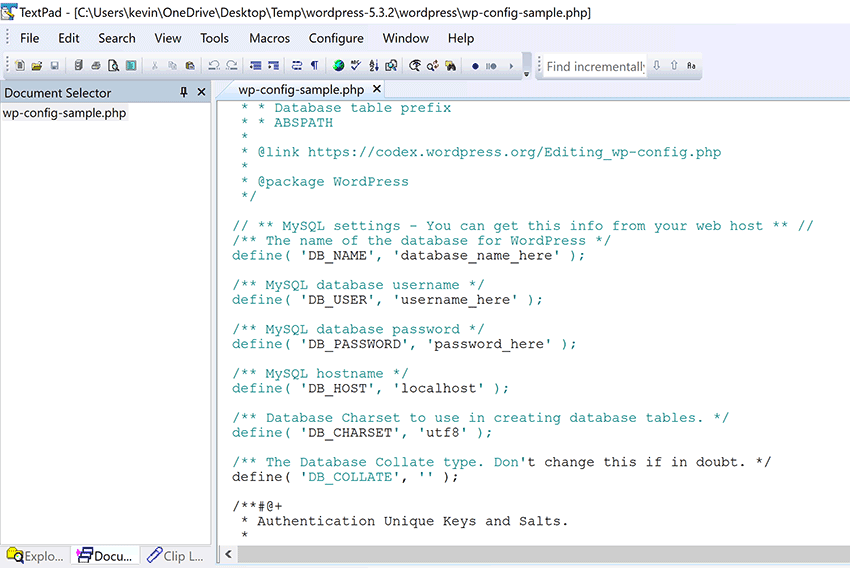The image size is (850, 568).
Task: Open the Window menu
Action: click(405, 38)
